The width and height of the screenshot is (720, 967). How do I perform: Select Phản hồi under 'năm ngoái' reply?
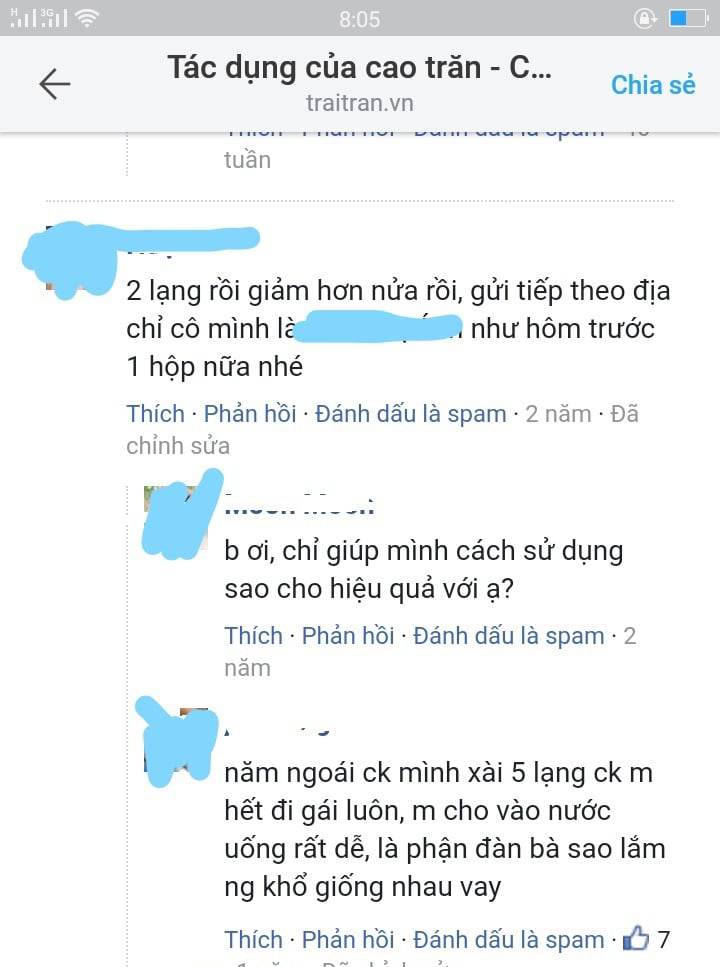coord(348,939)
